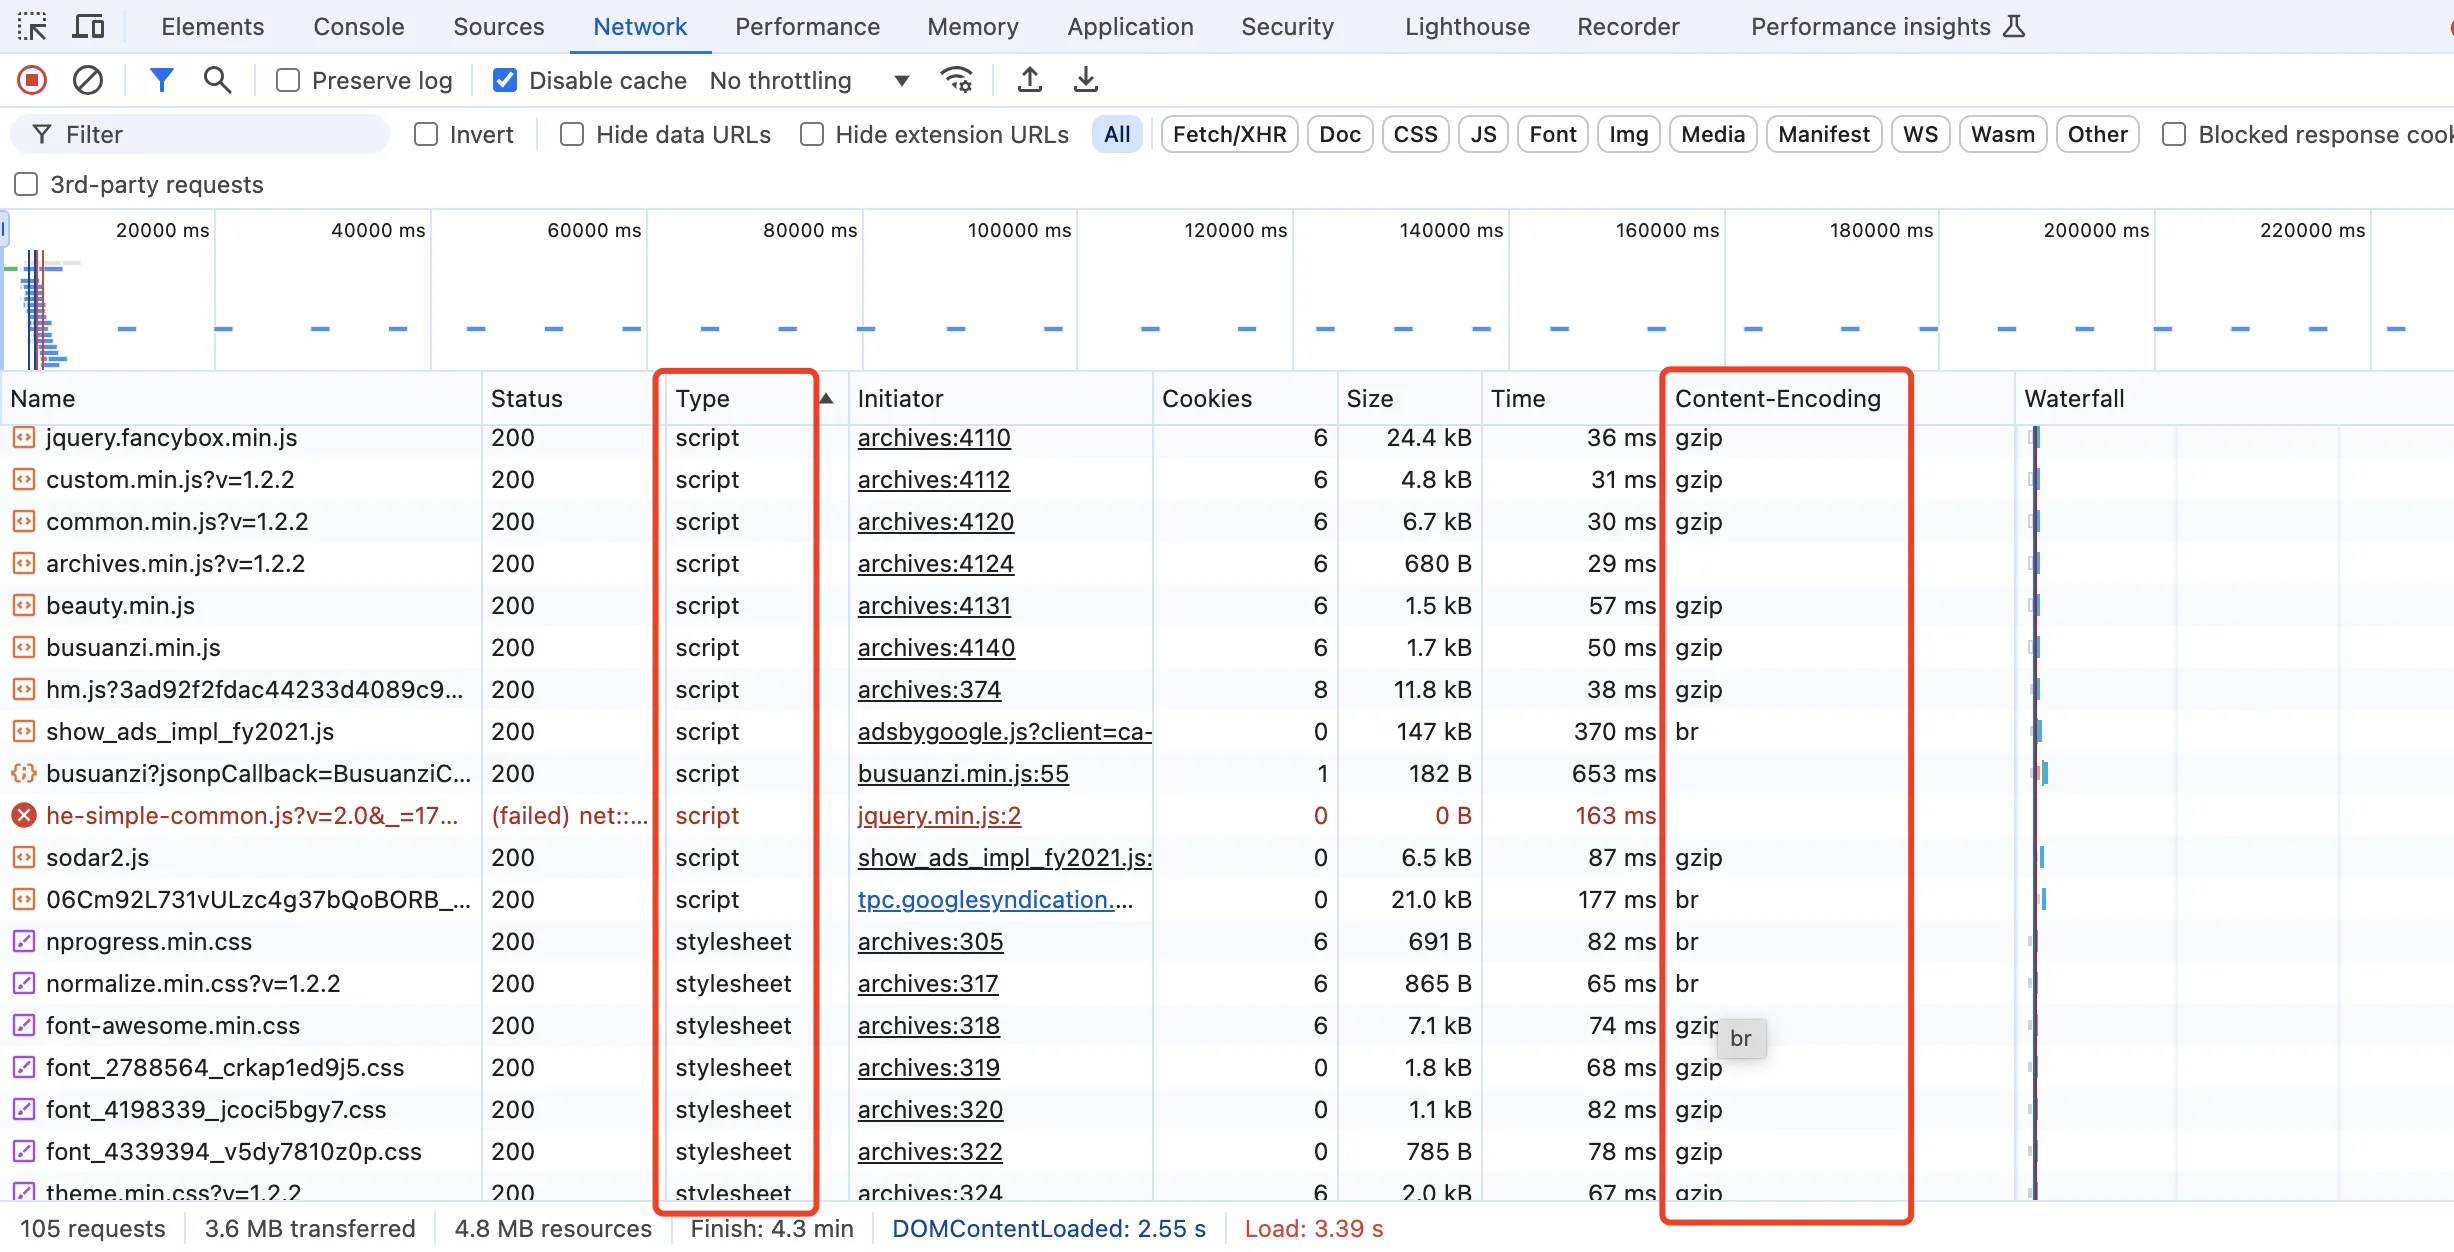
Task: Click the Performance insights flask icon
Action: pos(2014,27)
